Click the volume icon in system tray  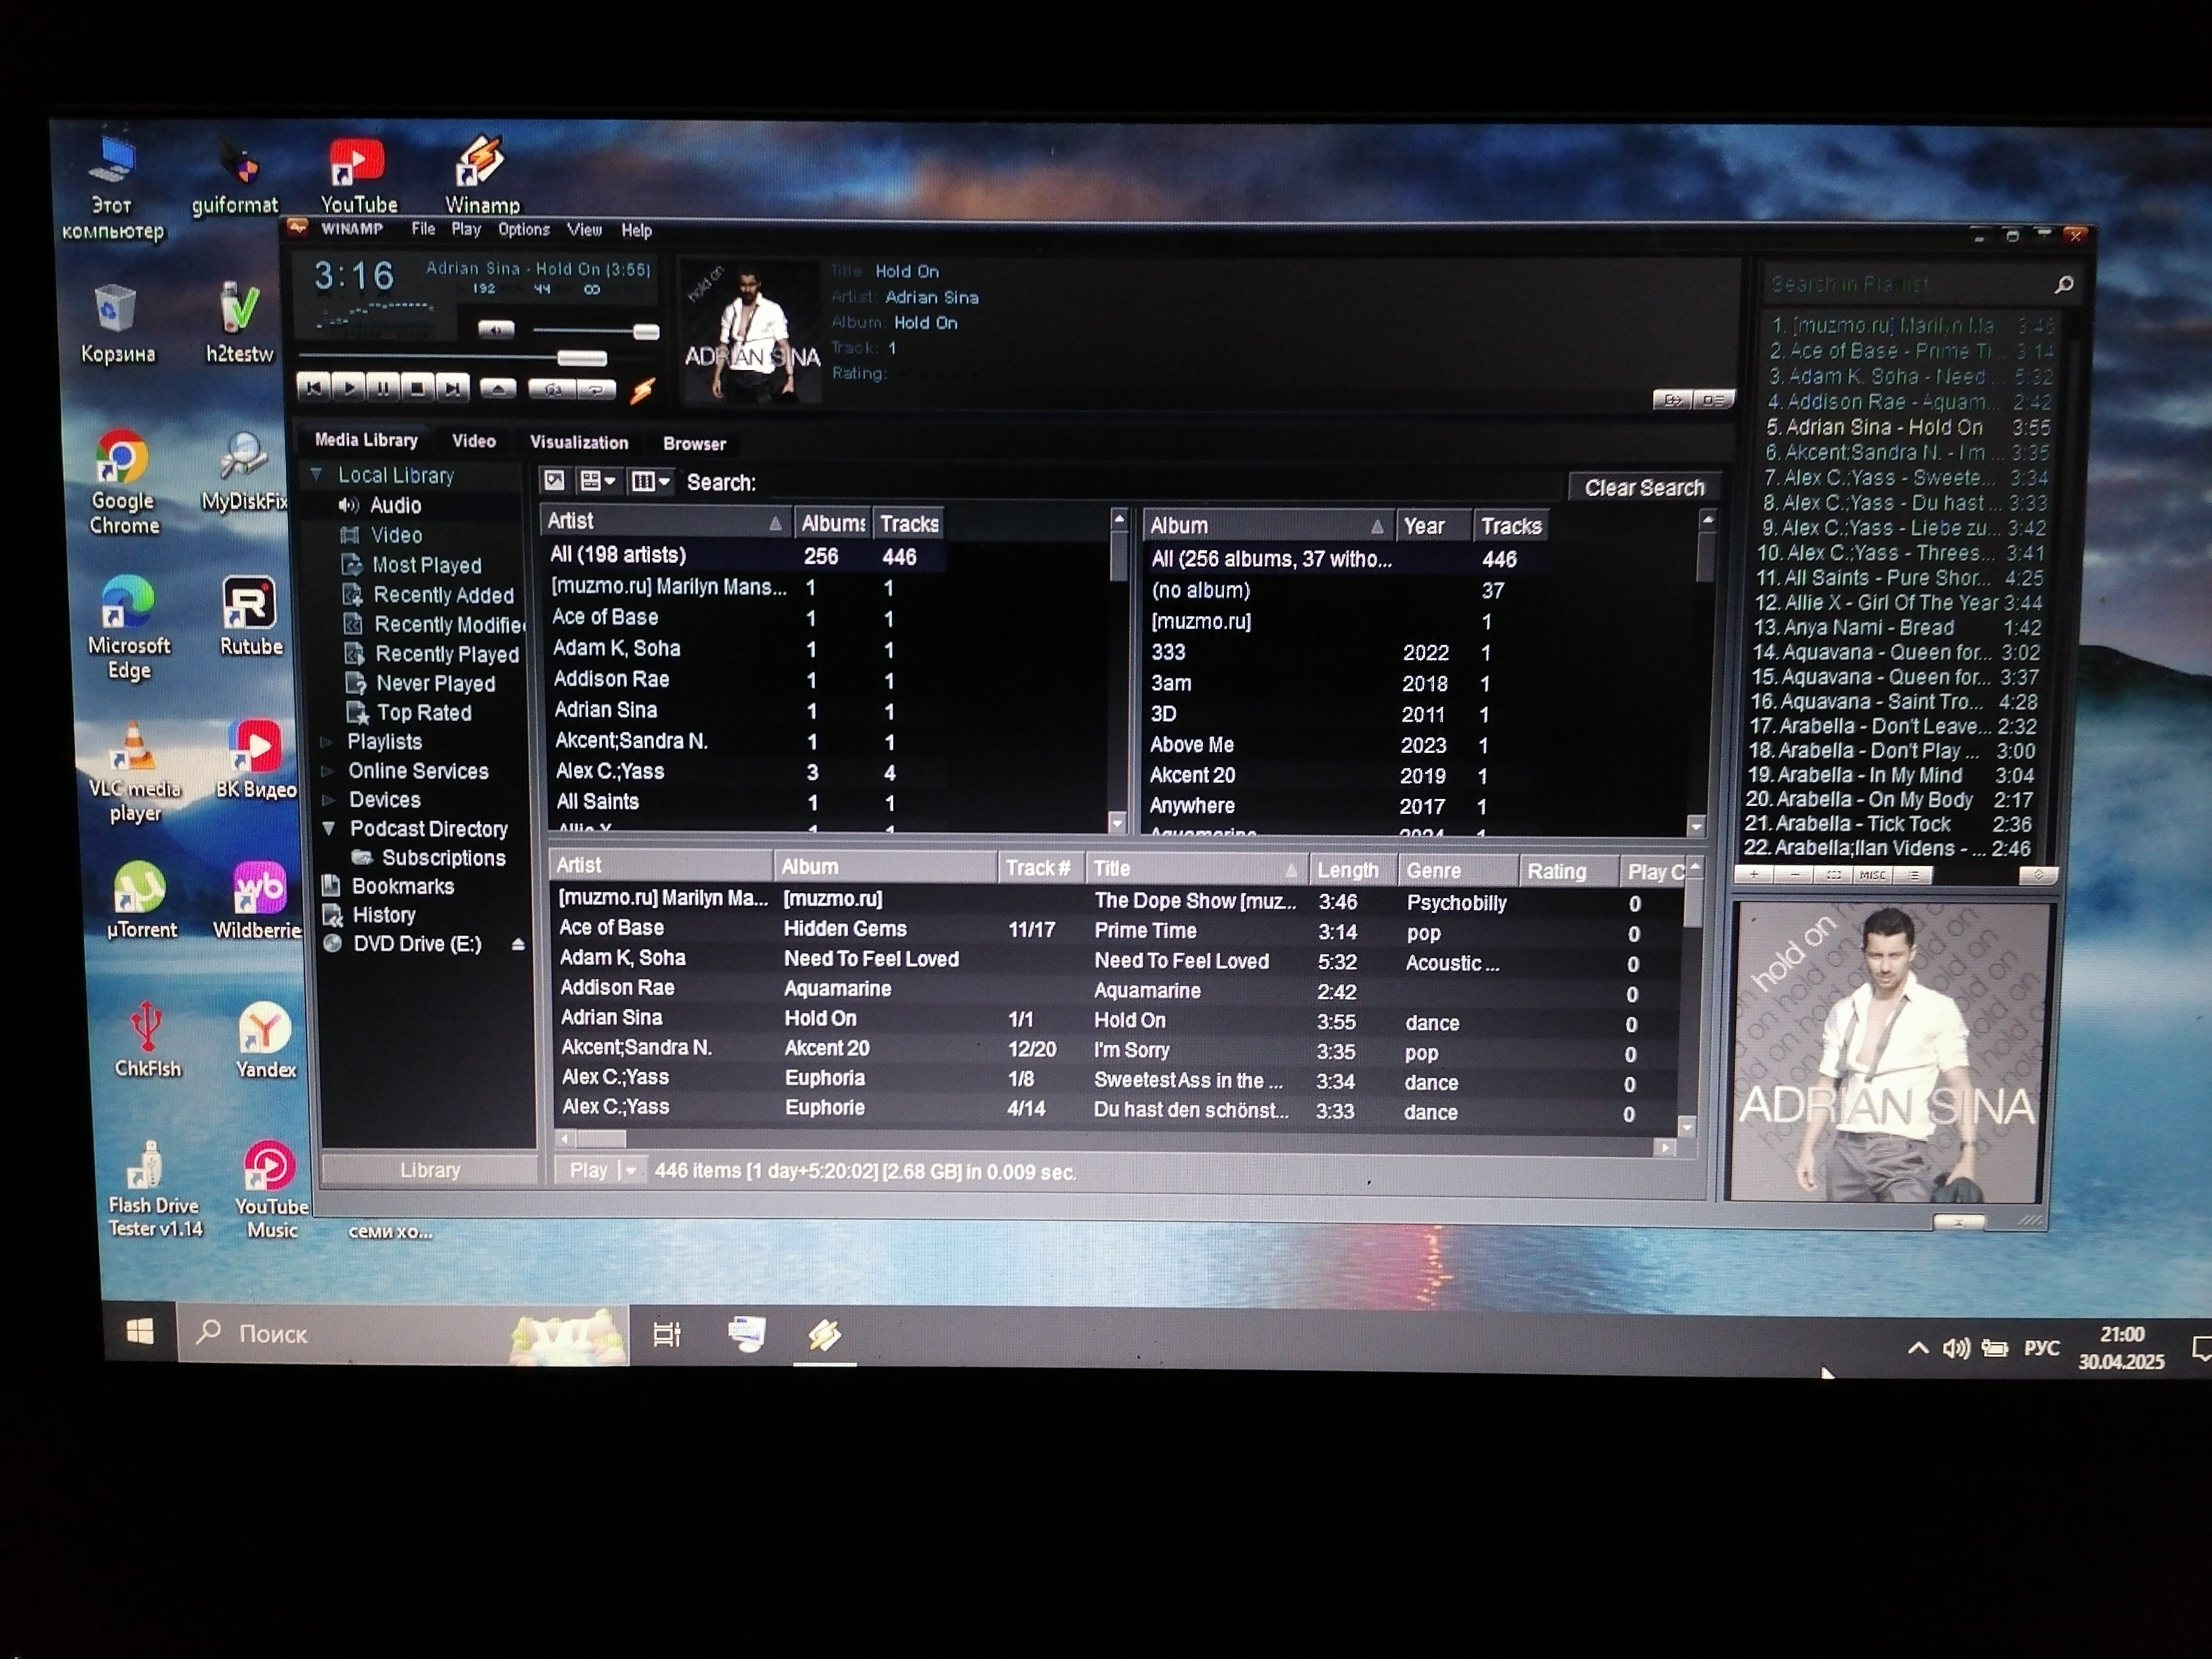1955,1349
